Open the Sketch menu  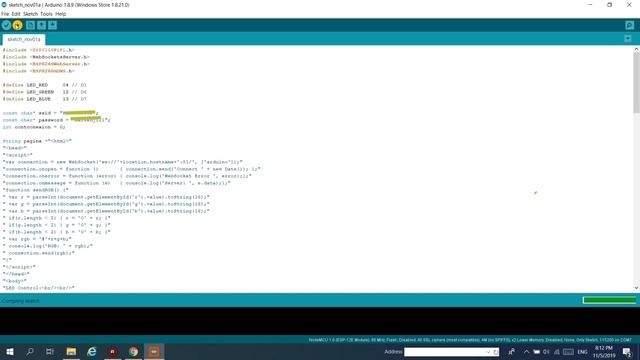coord(30,14)
